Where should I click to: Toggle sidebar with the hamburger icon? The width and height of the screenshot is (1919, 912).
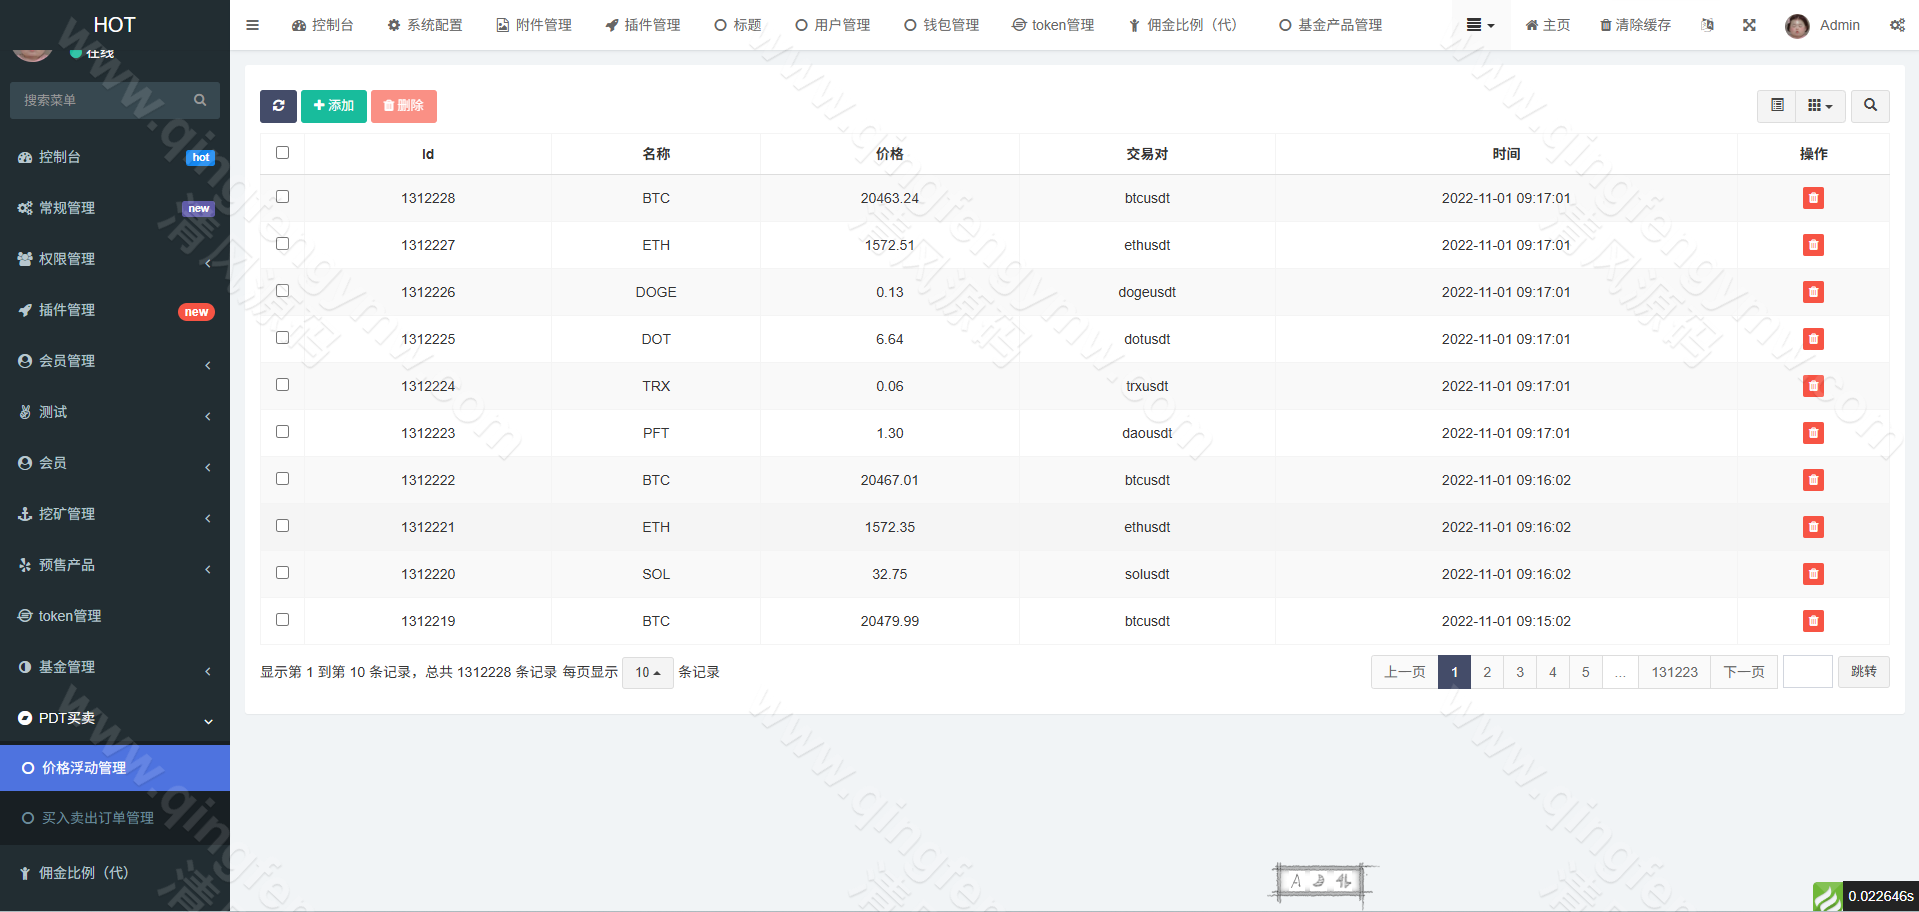(x=252, y=25)
